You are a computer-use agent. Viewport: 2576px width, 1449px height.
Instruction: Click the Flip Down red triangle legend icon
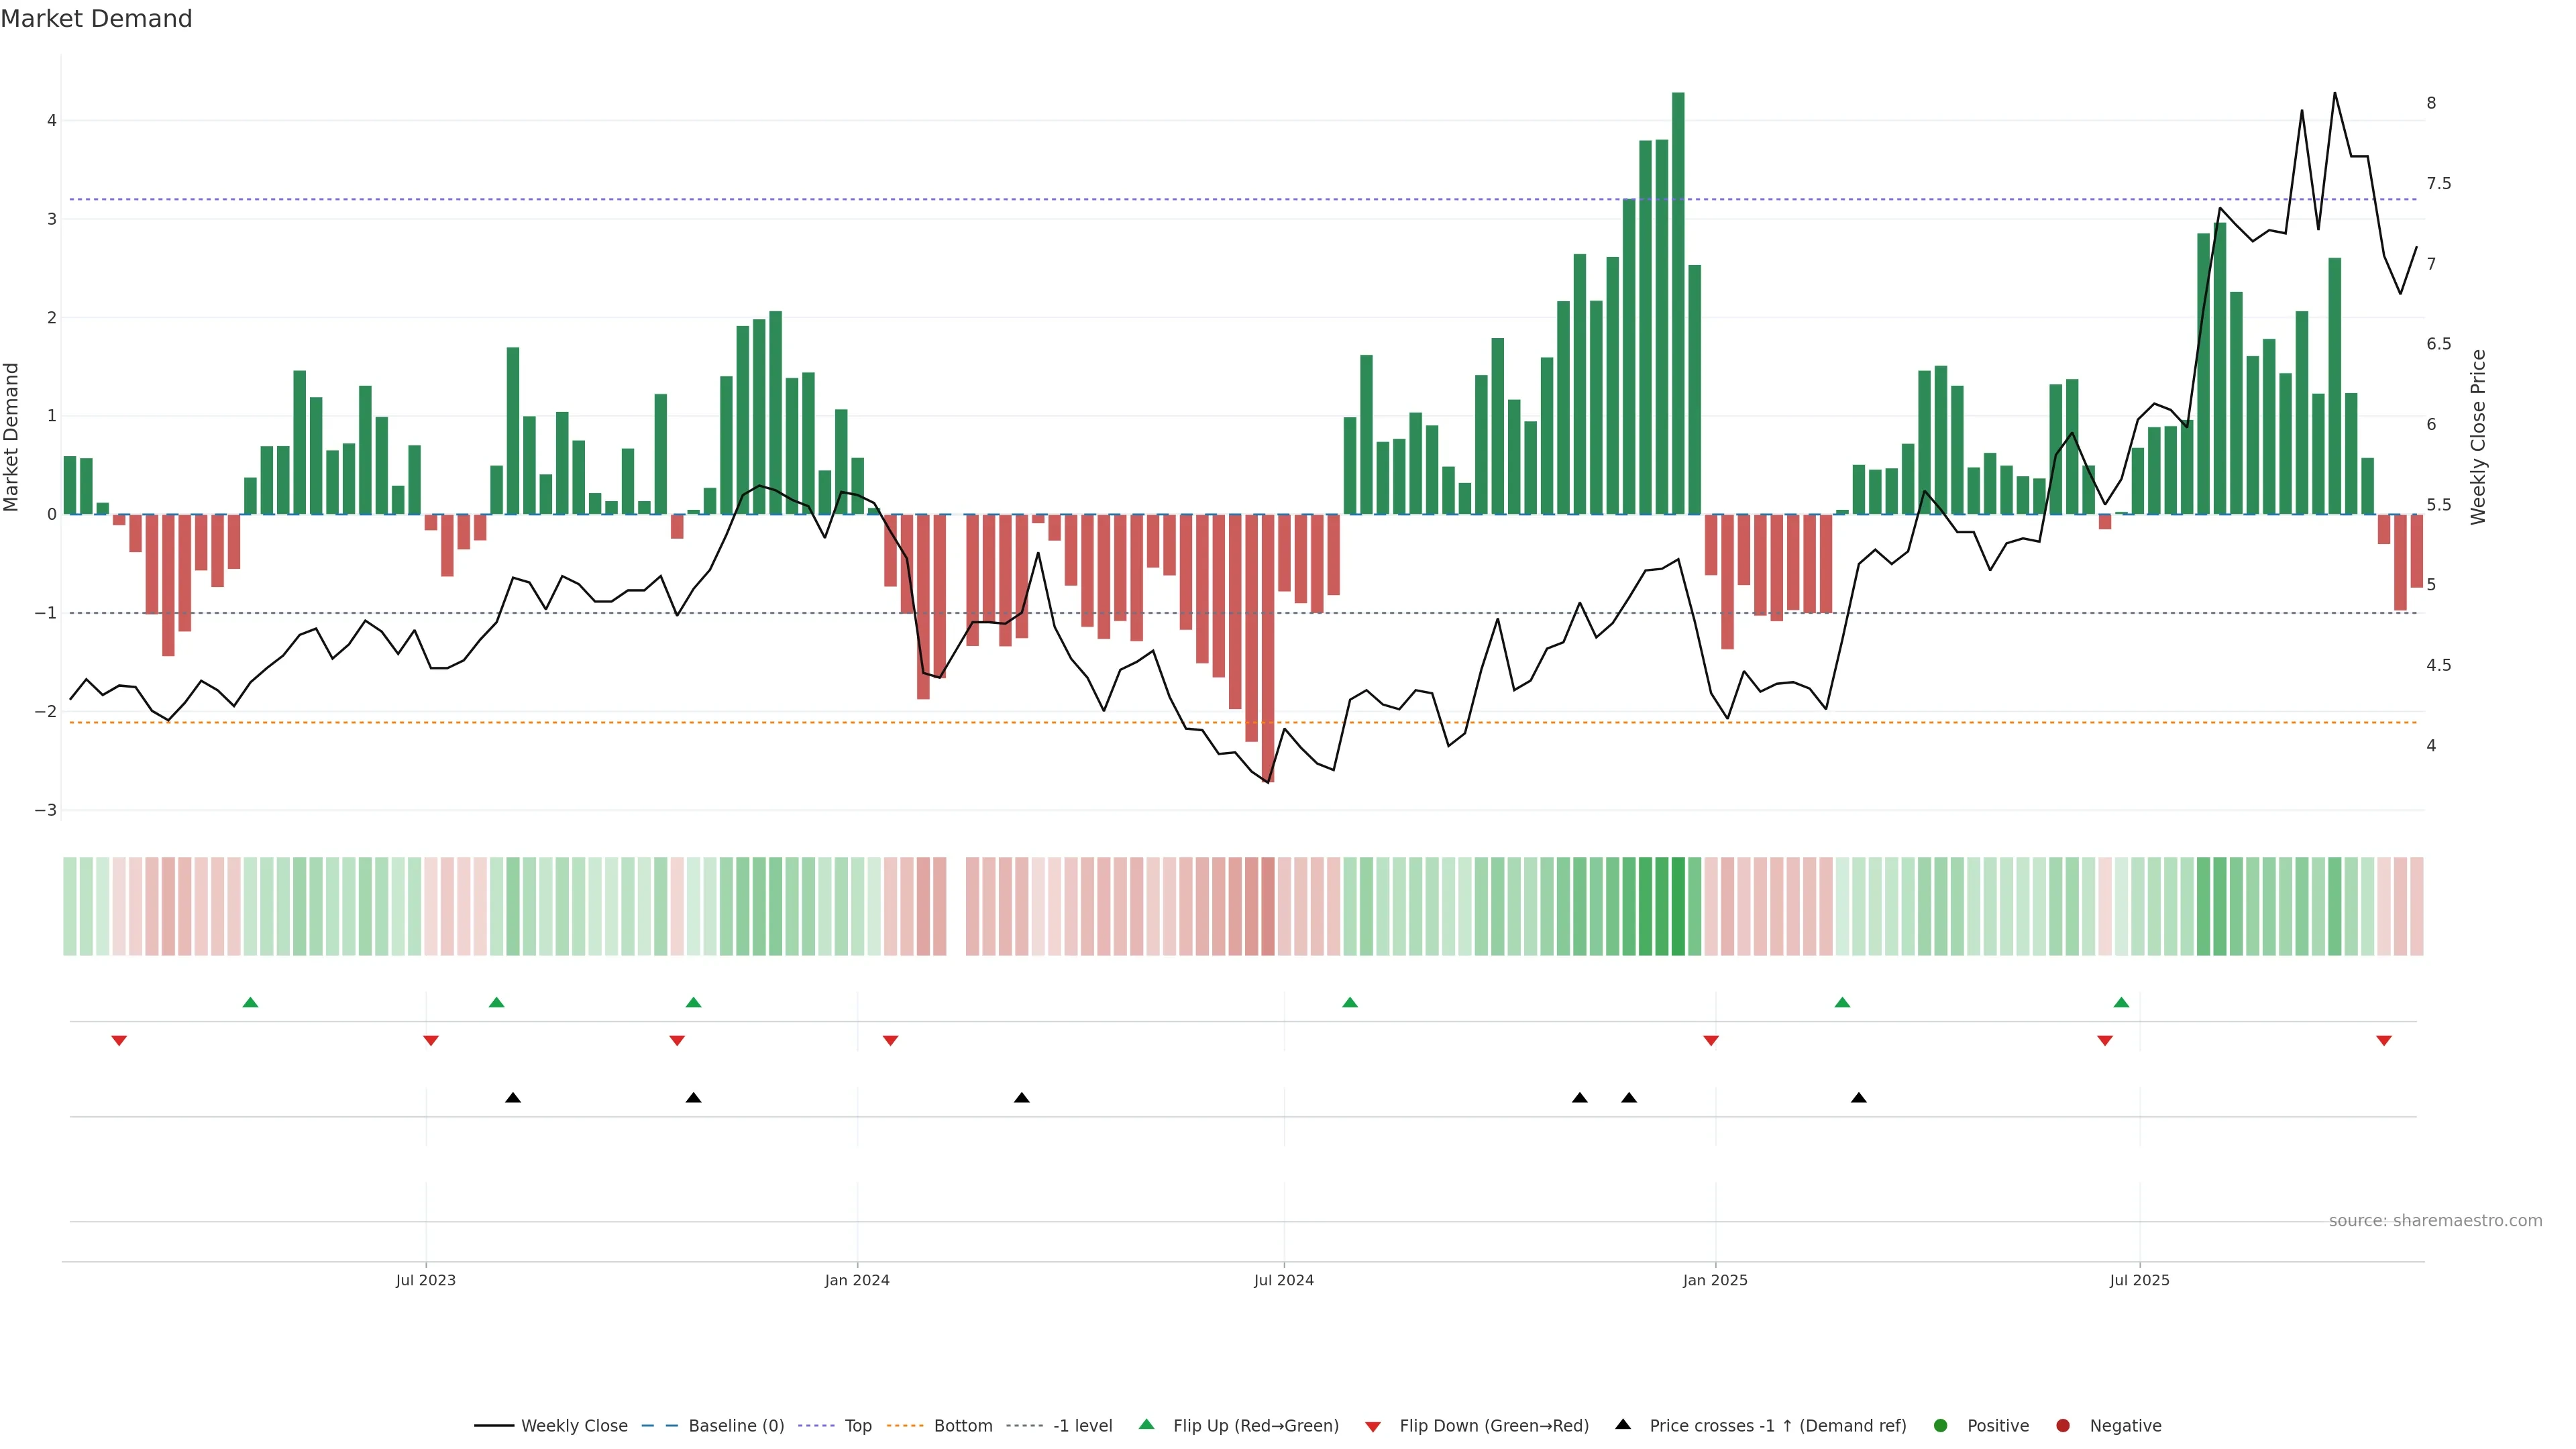[x=1373, y=1426]
